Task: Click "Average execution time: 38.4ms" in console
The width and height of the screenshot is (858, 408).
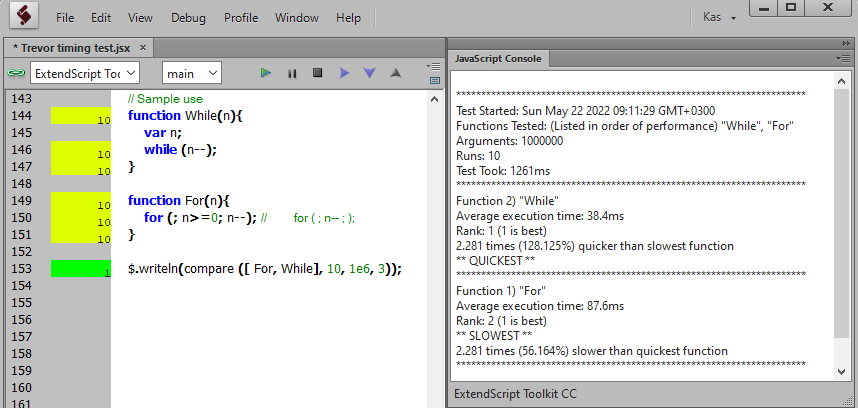Action: [x=540, y=215]
